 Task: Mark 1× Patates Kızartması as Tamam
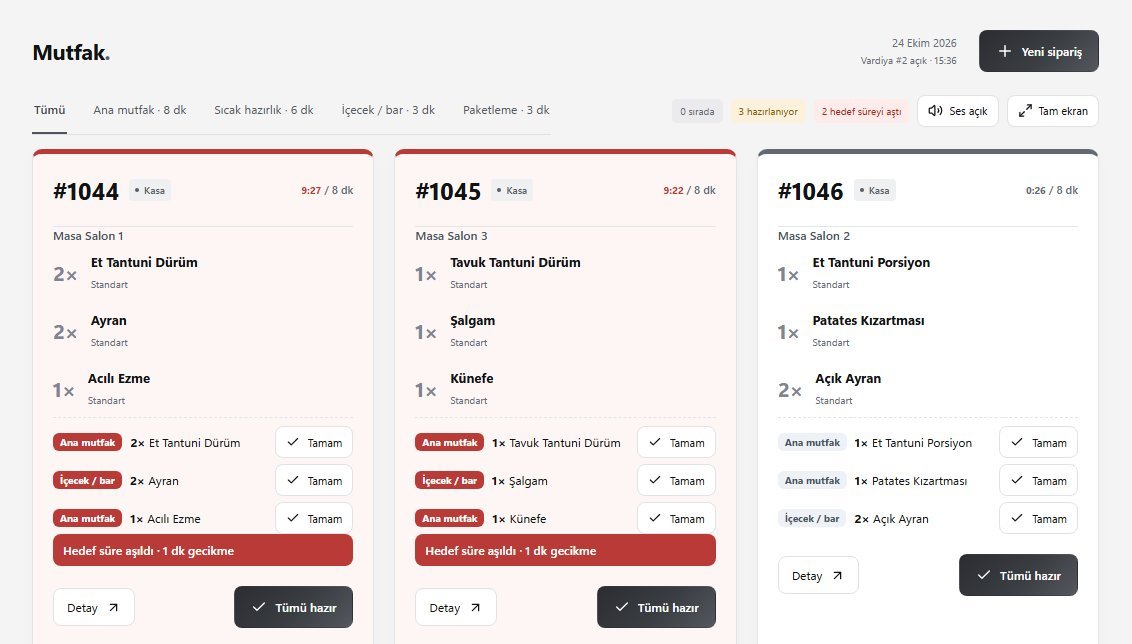(1038, 481)
